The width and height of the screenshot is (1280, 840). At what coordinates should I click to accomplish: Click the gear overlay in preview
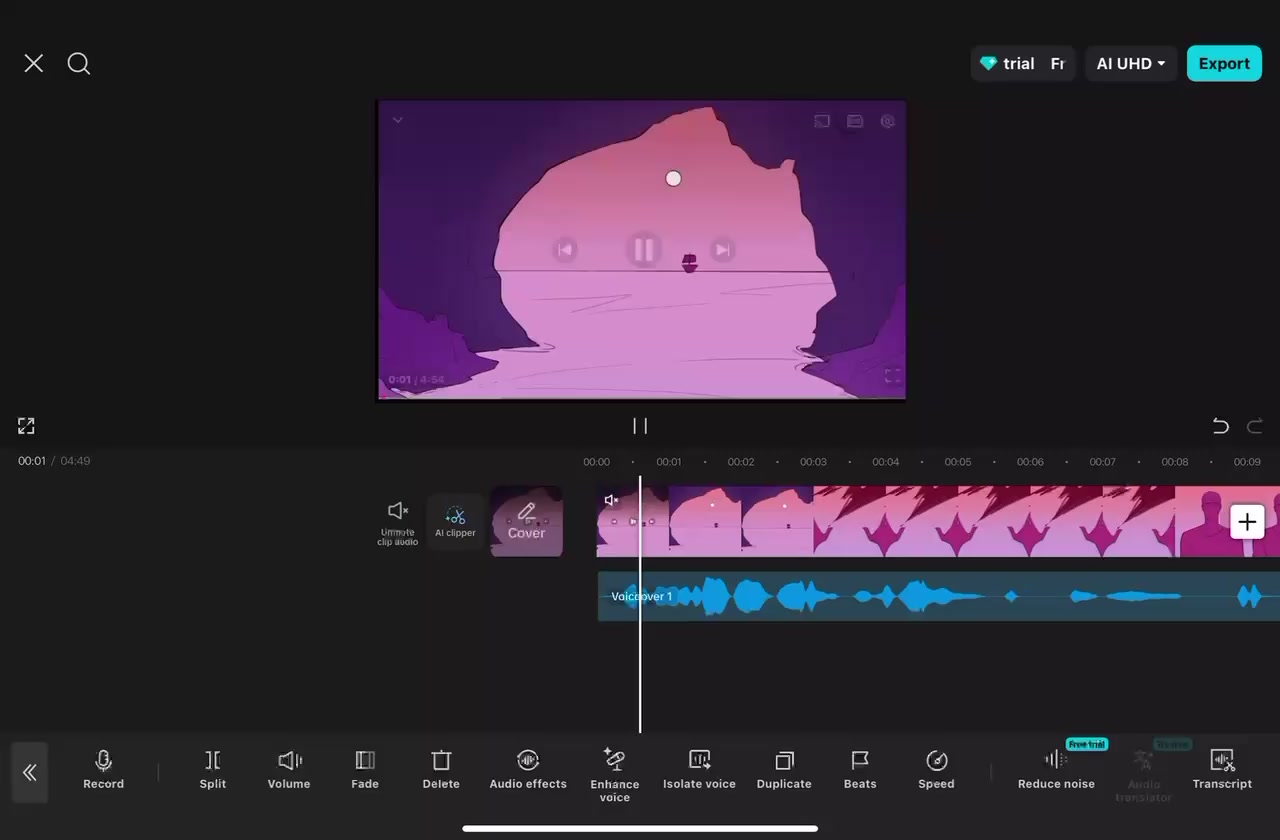[887, 121]
